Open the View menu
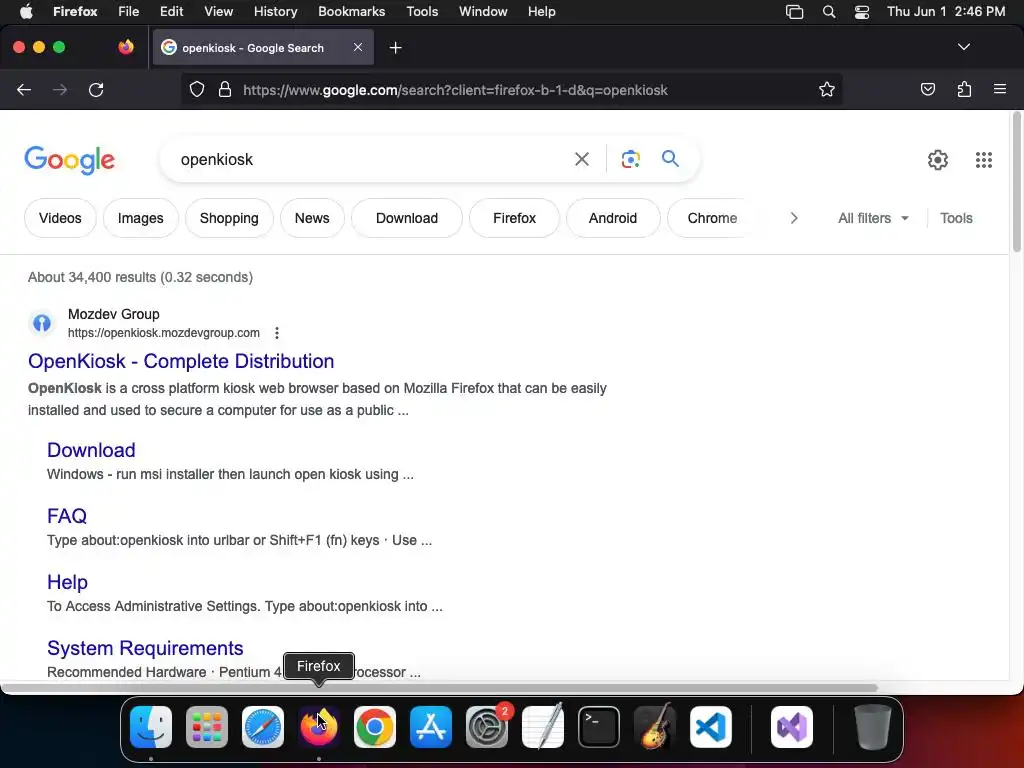 [x=218, y=12]
